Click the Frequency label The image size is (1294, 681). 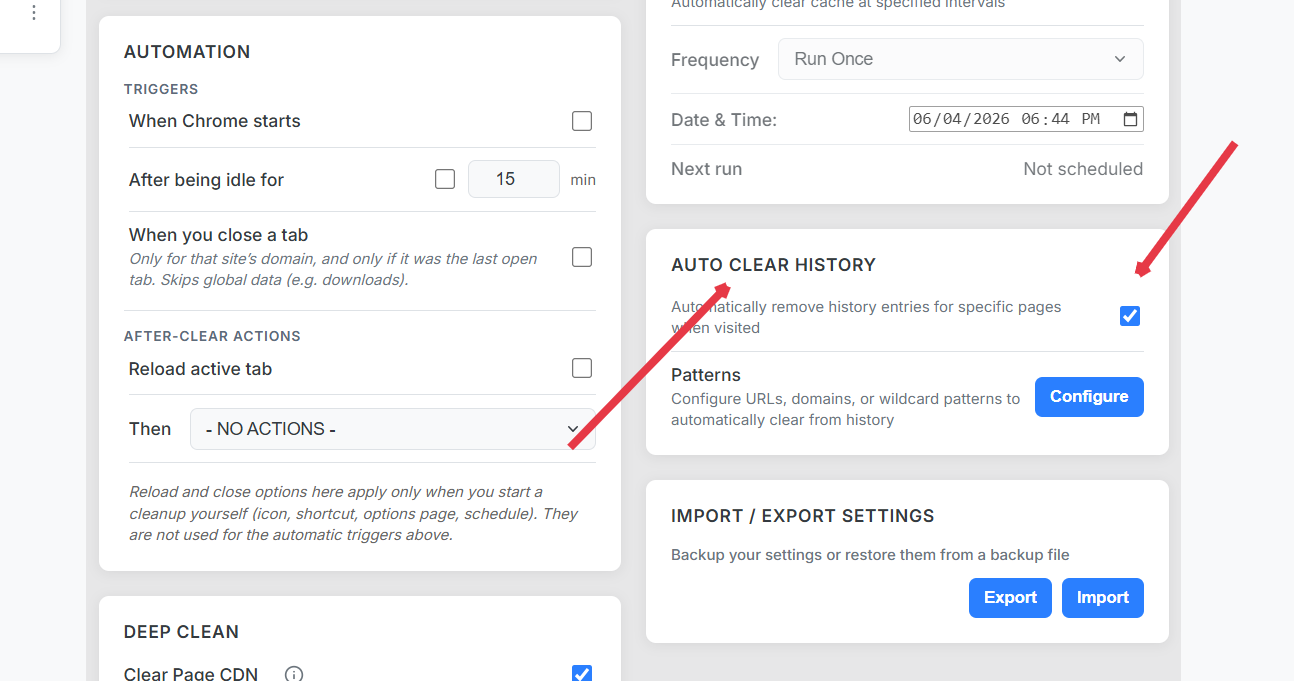tap(715, 60)
